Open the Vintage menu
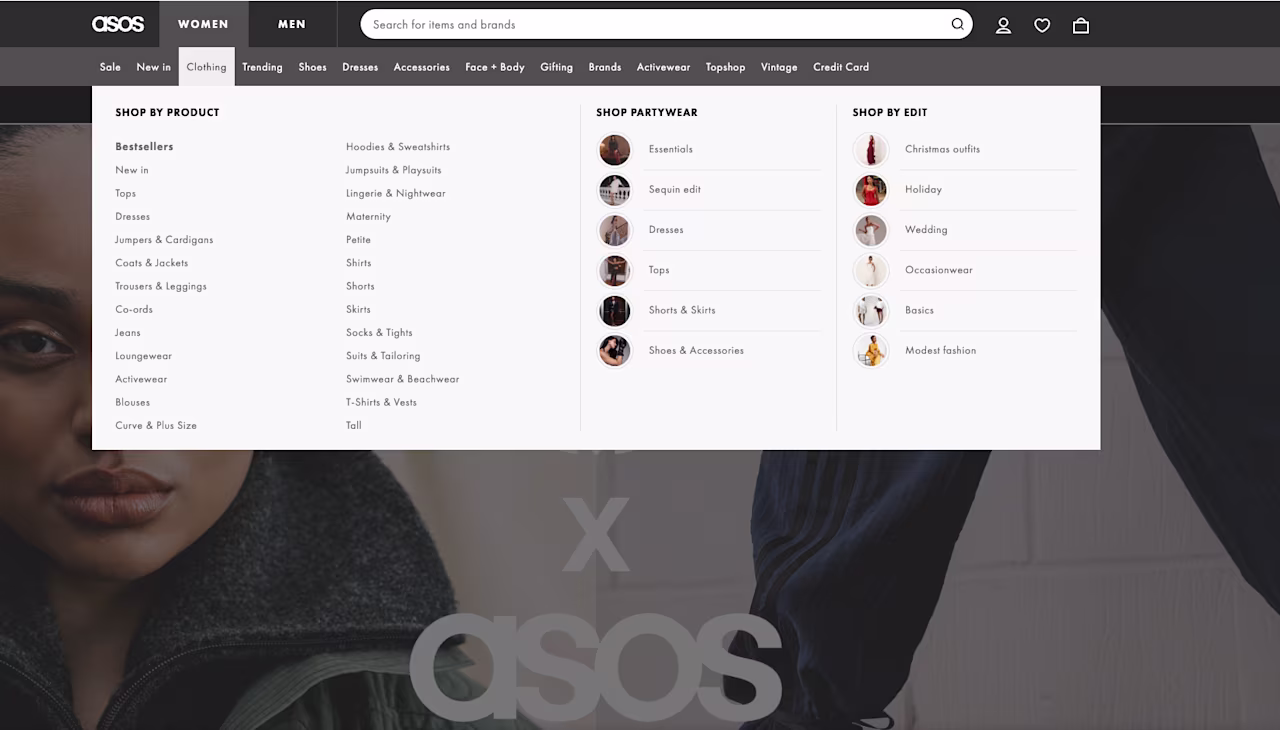The height and width of the screenshot is (730, 1280). pos(779,67)
